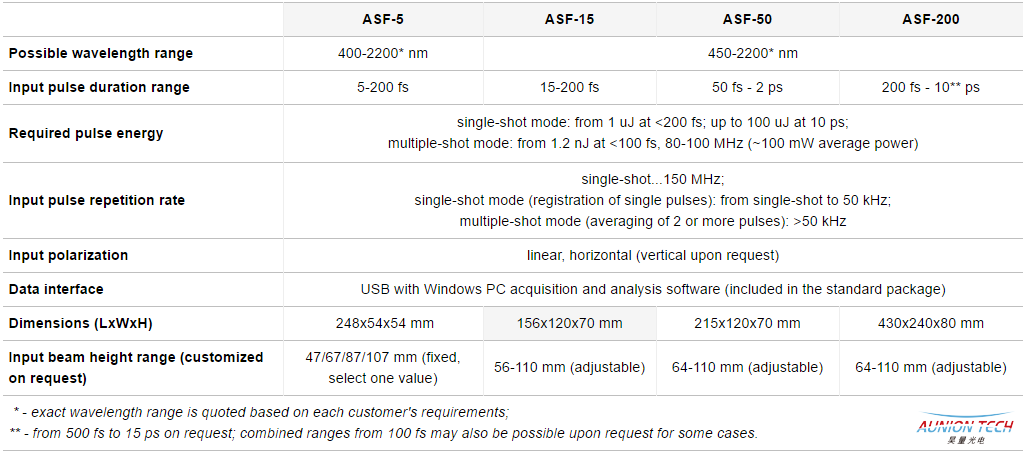
Task: Select the ASF-5 column header
Action: coord(383,20)
